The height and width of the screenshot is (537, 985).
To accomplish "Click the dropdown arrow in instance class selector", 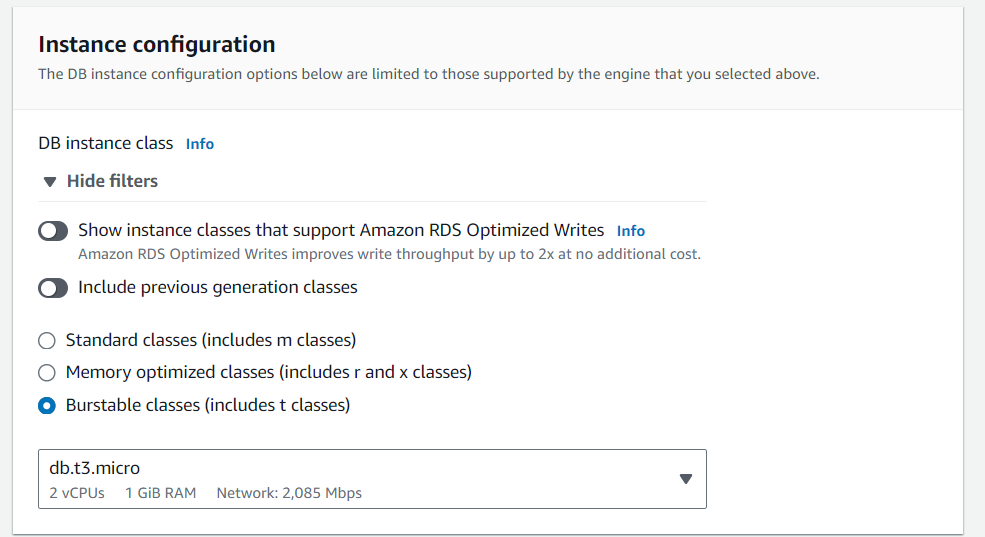I will point(685,479).
